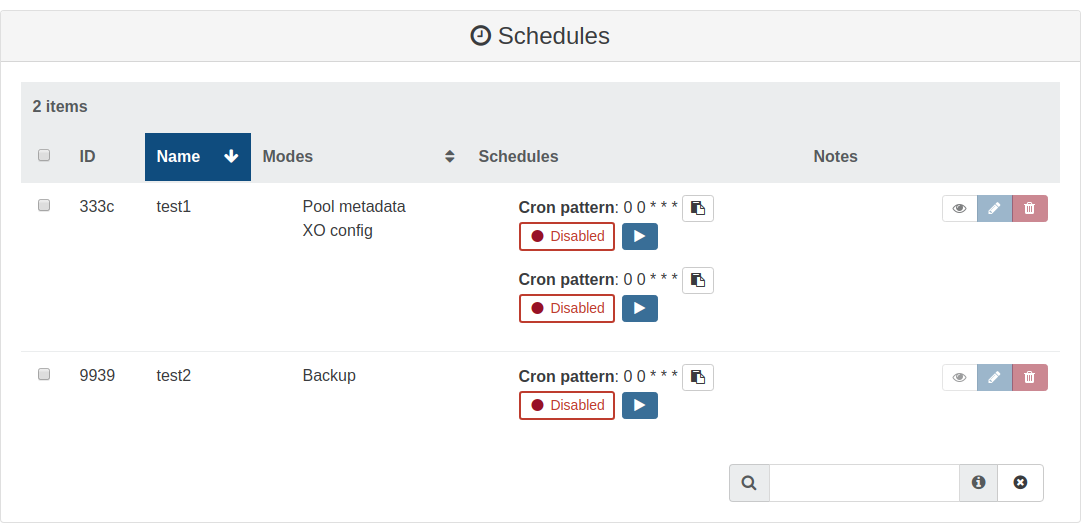Select all jobs with header checkbox
This screenshot has height=532, width=1085.
pyautogui.click(x=44, y=155)
